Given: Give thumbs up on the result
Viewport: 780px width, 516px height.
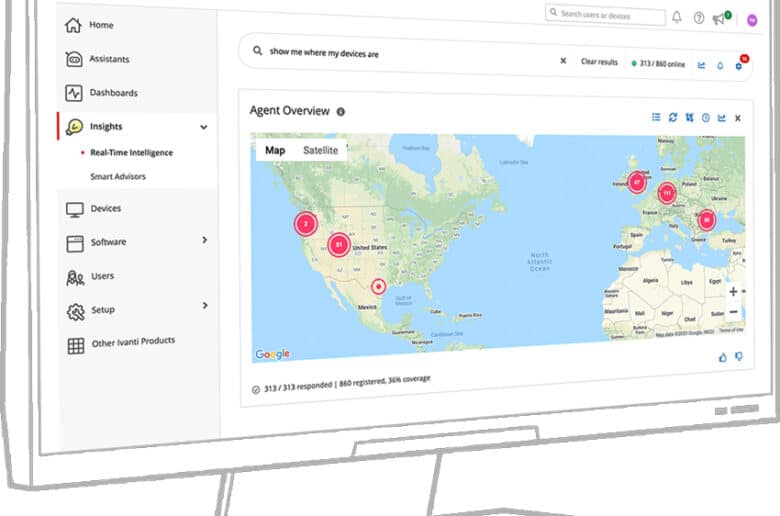Looking at the screenshot, I should pyautogui.click(x=723, y=357).
